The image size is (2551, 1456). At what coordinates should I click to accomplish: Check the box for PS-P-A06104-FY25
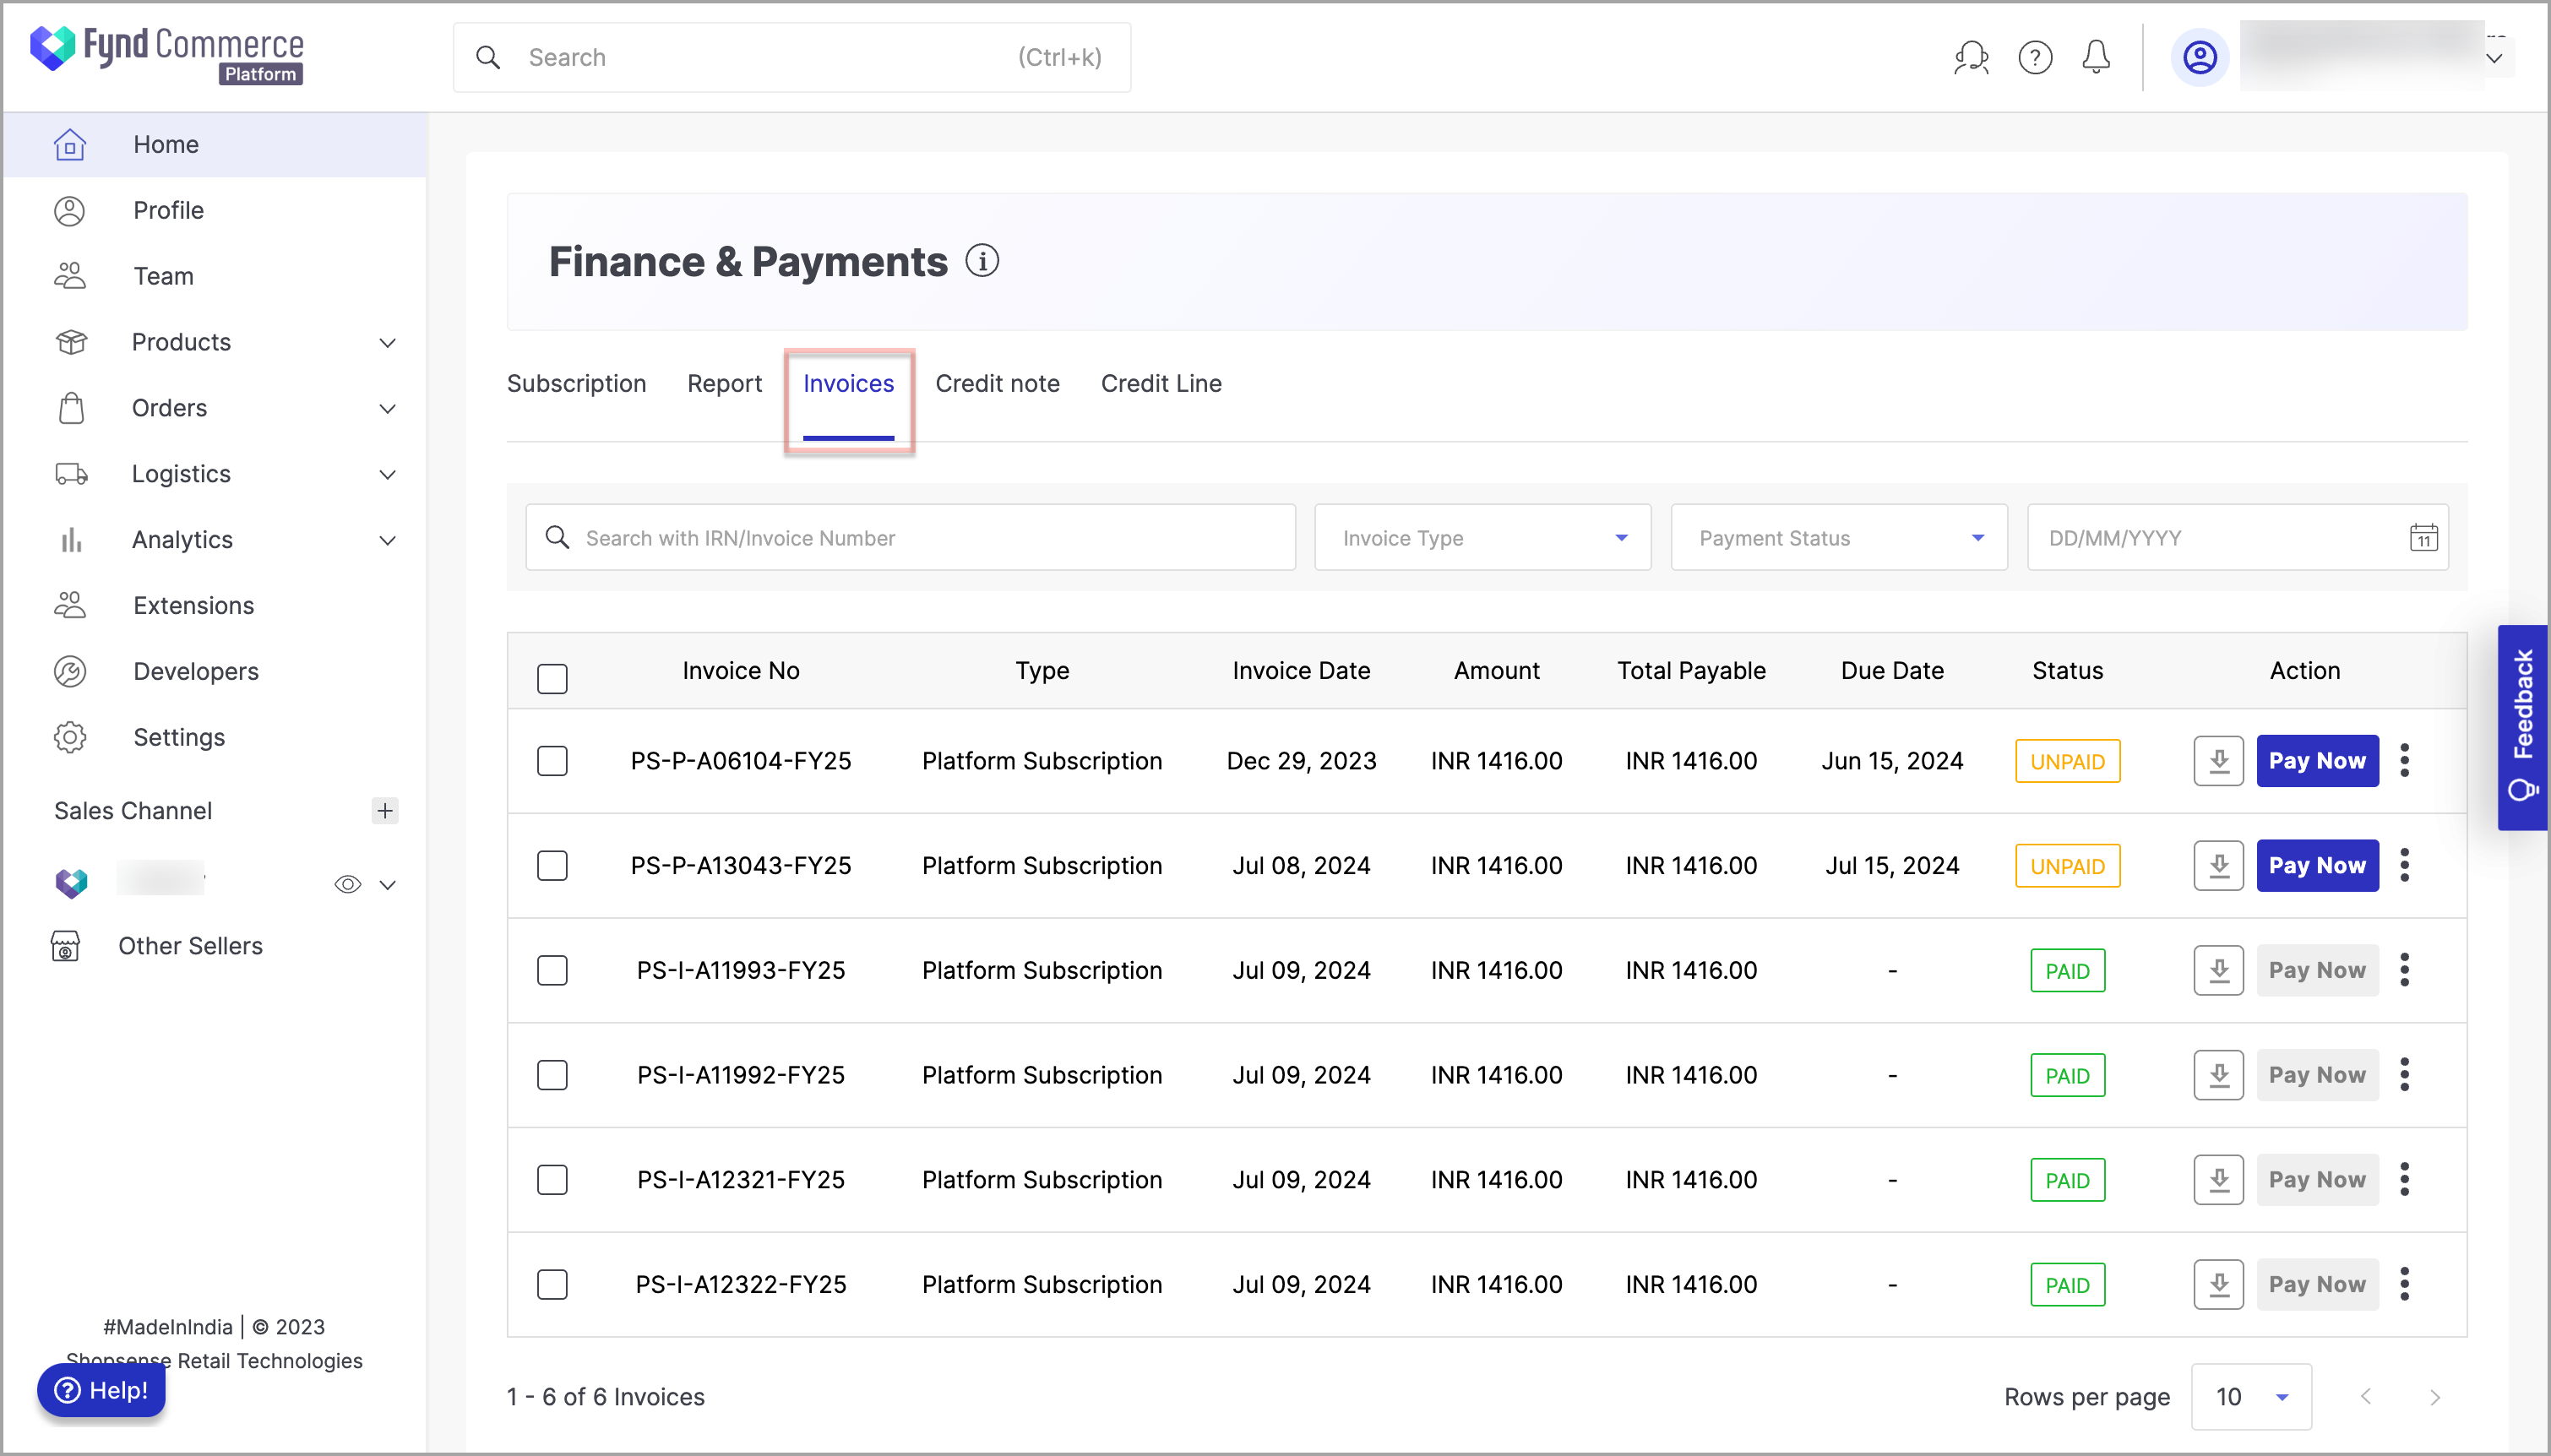(x=552, y=761)
